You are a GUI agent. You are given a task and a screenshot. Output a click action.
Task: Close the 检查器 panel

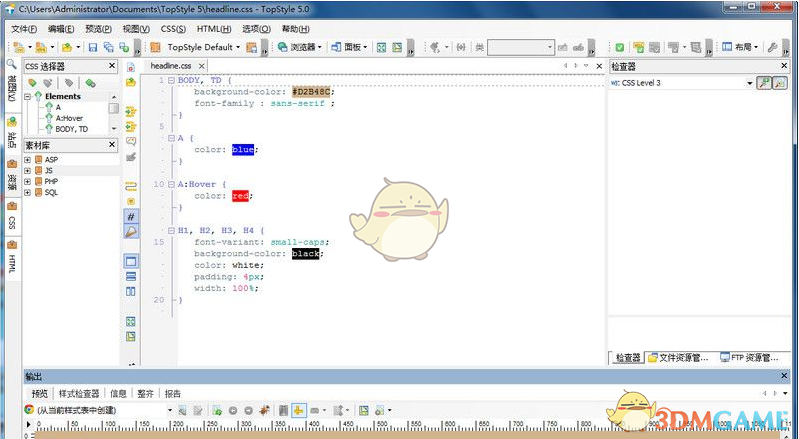[784, 66]
